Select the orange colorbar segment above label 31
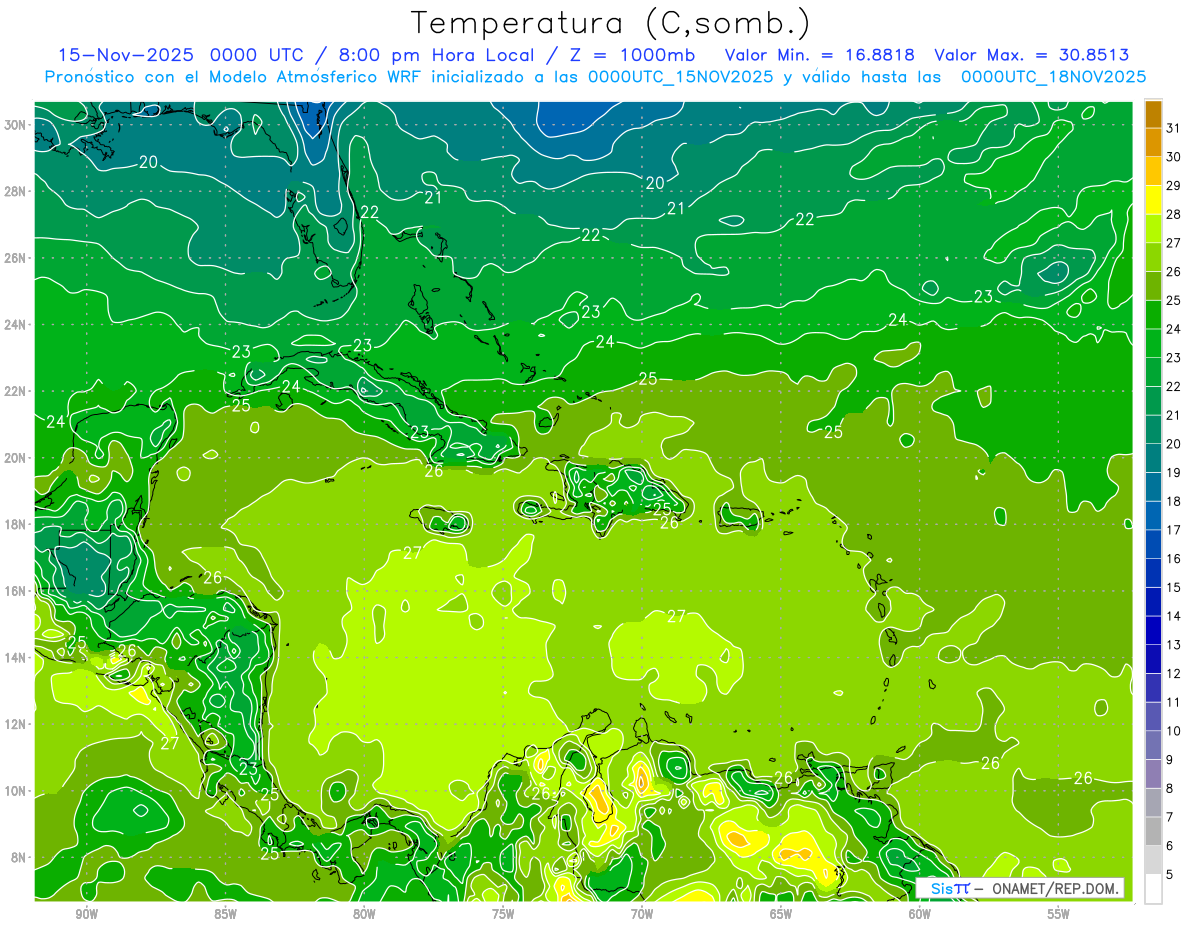This screenshot has height=927, width=1200. [1153, 114]
